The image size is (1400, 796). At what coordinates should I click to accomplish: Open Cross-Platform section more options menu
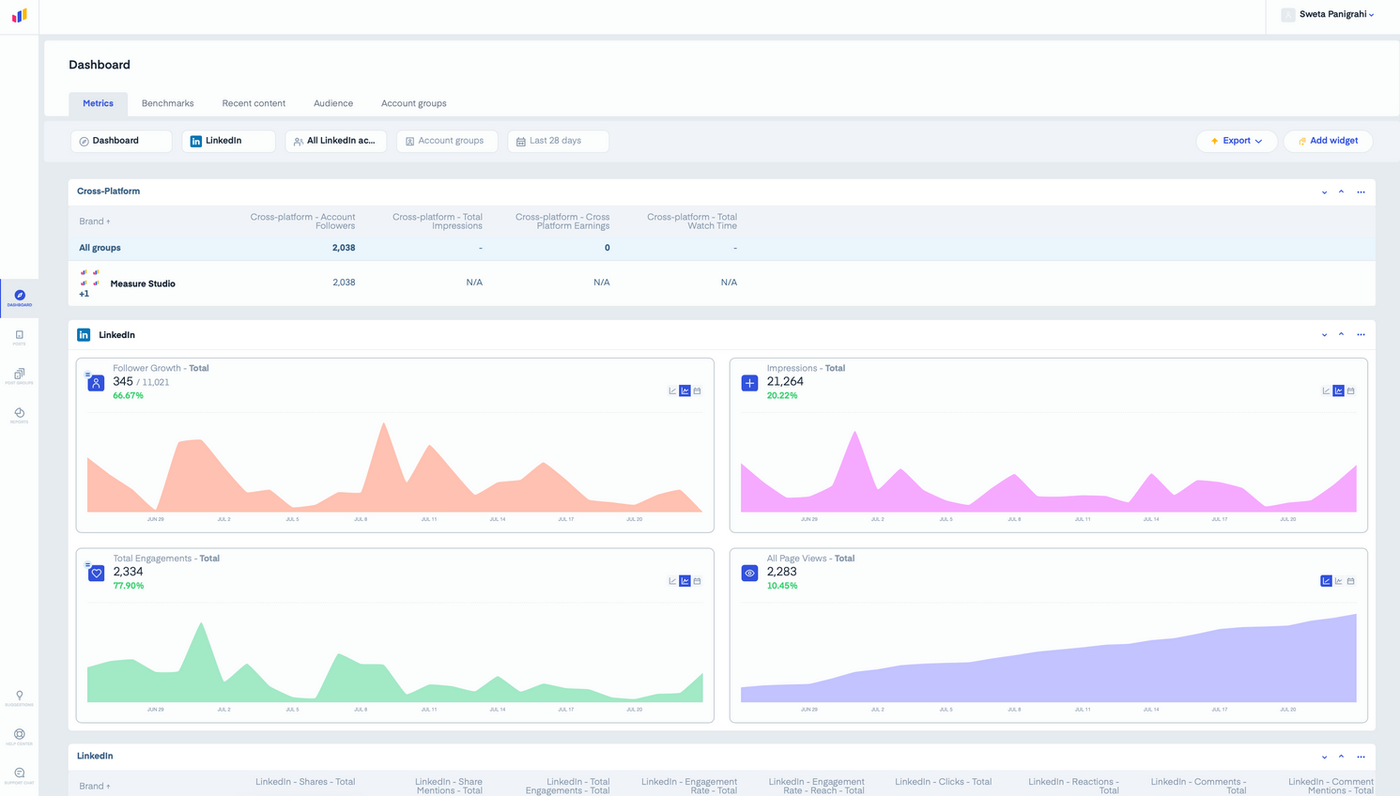pos(1361,192)
